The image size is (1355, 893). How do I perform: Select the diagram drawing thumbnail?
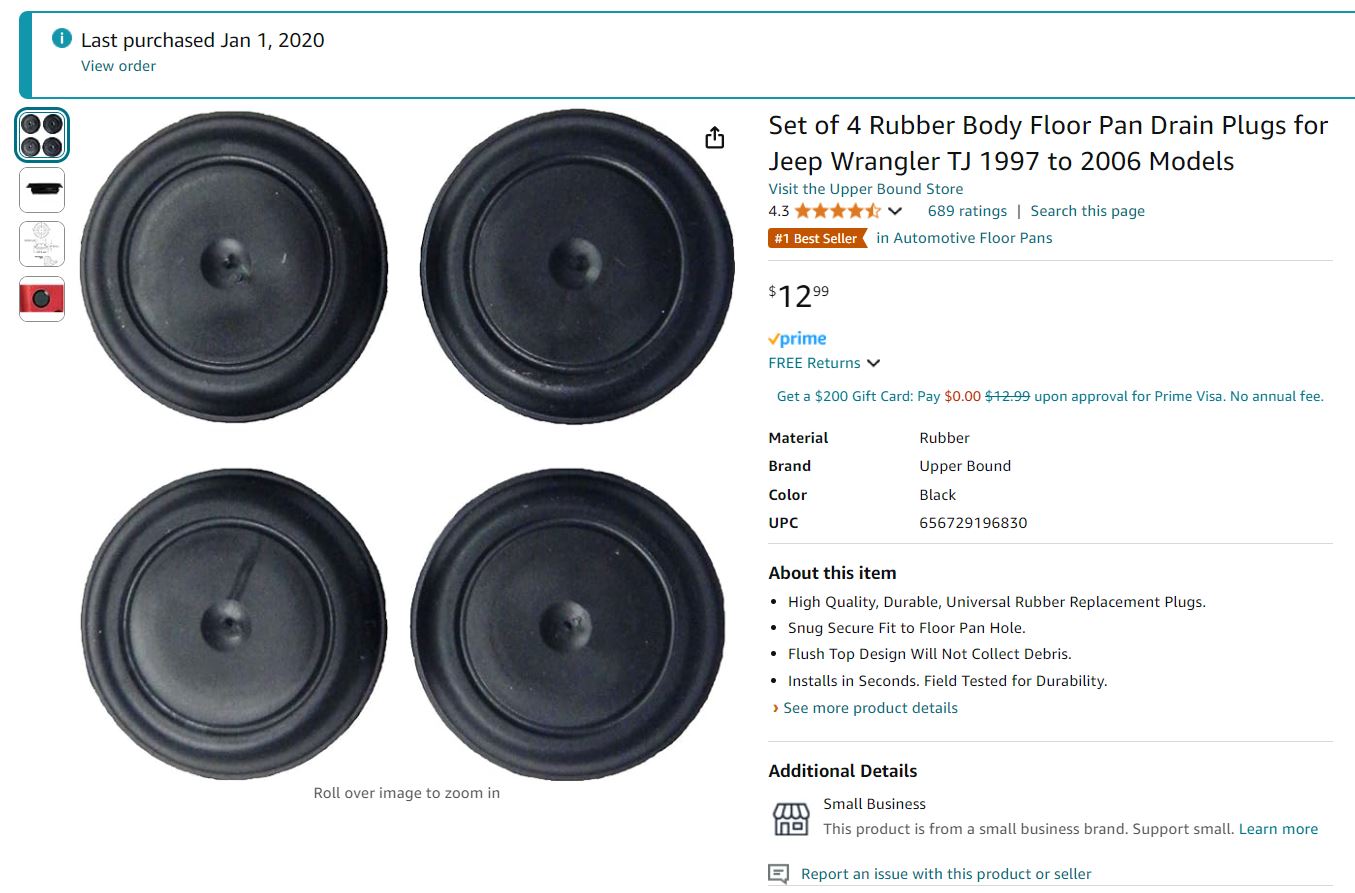[42, 244]
